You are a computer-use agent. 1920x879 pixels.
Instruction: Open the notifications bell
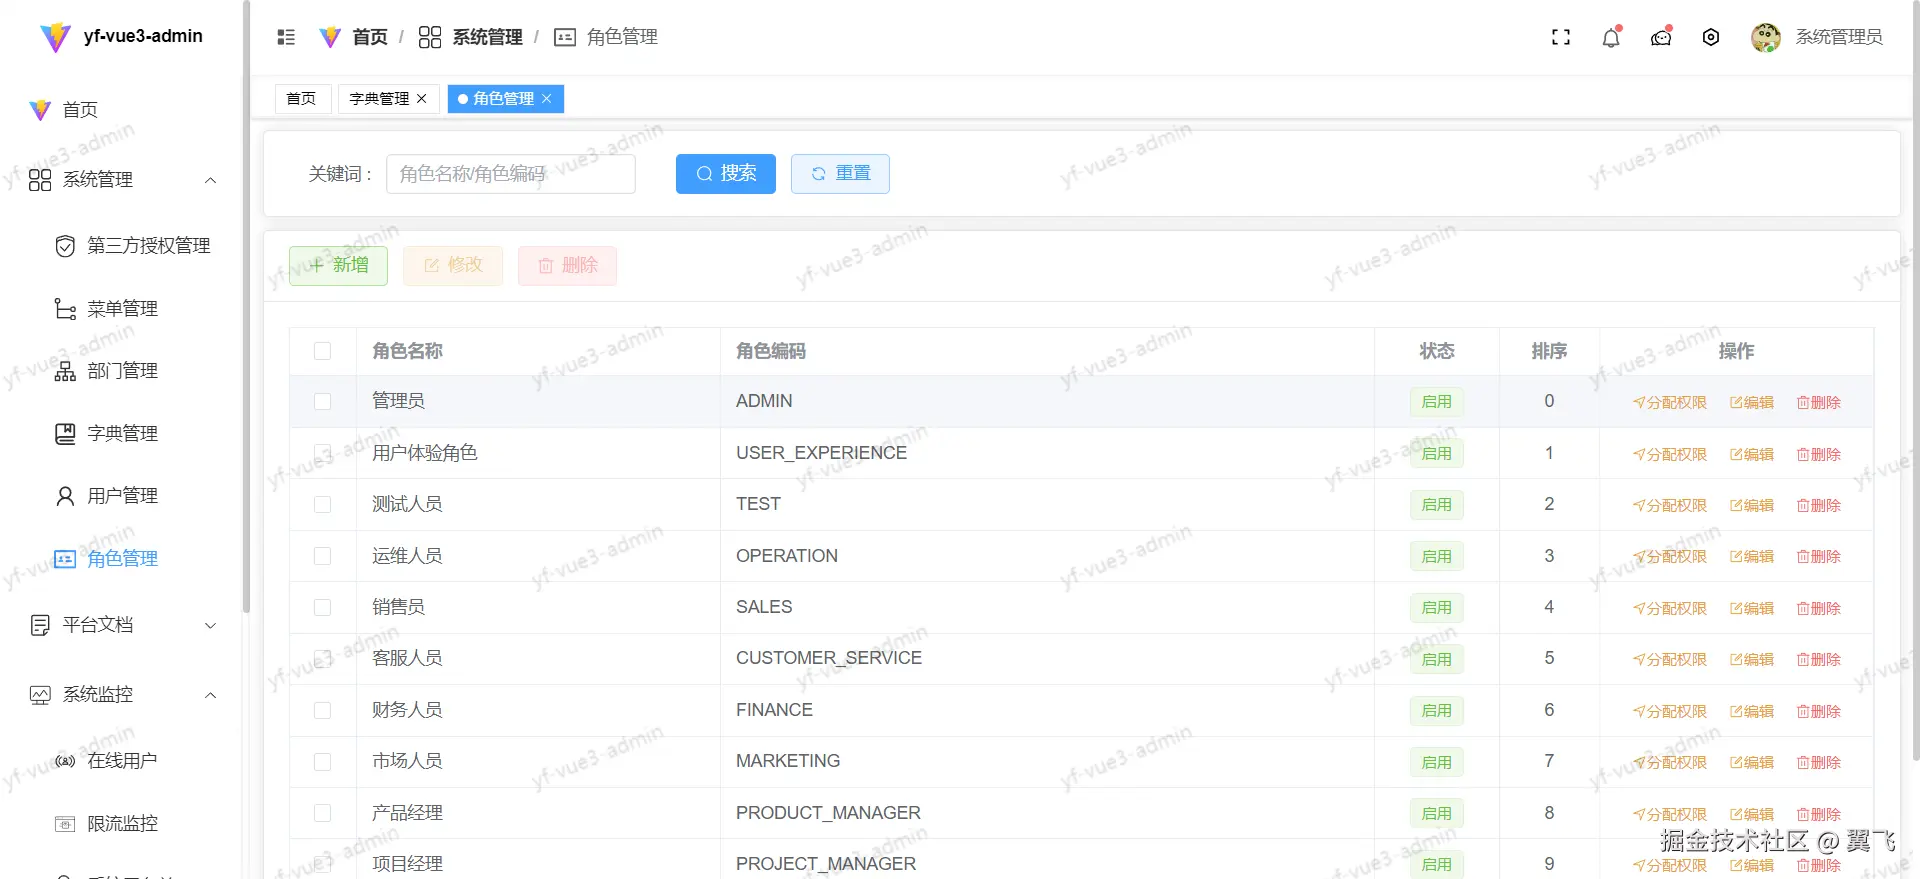click(1611, 37)
